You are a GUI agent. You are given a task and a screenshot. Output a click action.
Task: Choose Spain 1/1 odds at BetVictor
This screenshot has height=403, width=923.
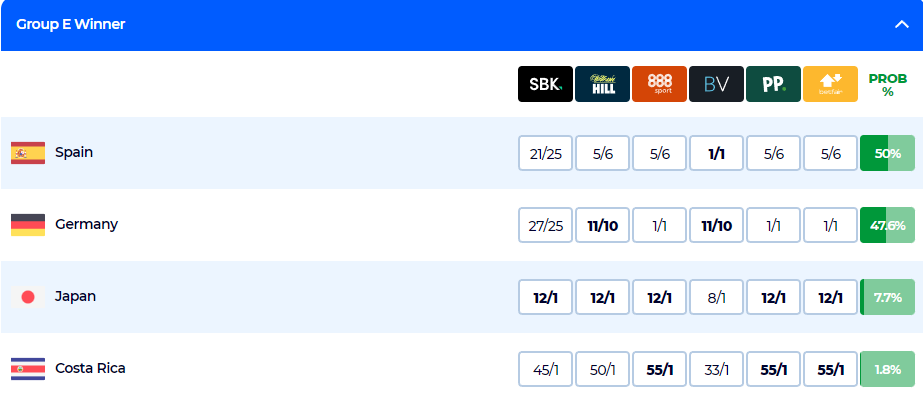(x=716, y=154)
